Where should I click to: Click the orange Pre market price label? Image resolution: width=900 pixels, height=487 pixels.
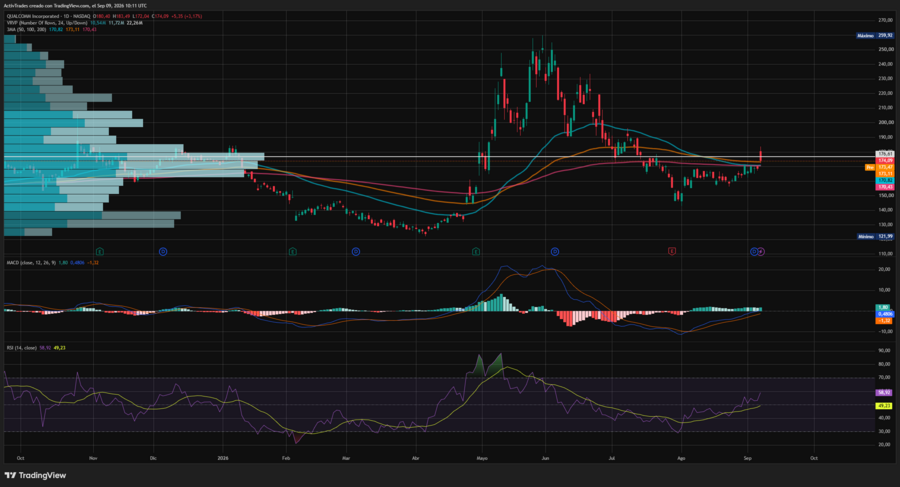pos(870,167)
